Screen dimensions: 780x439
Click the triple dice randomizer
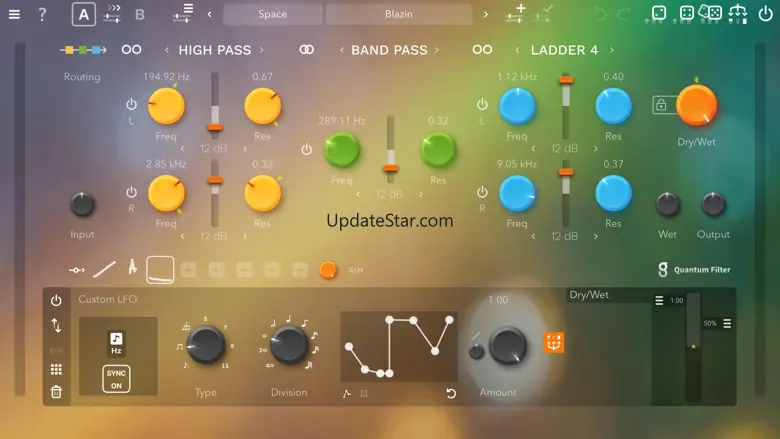(x=710, y=12)
